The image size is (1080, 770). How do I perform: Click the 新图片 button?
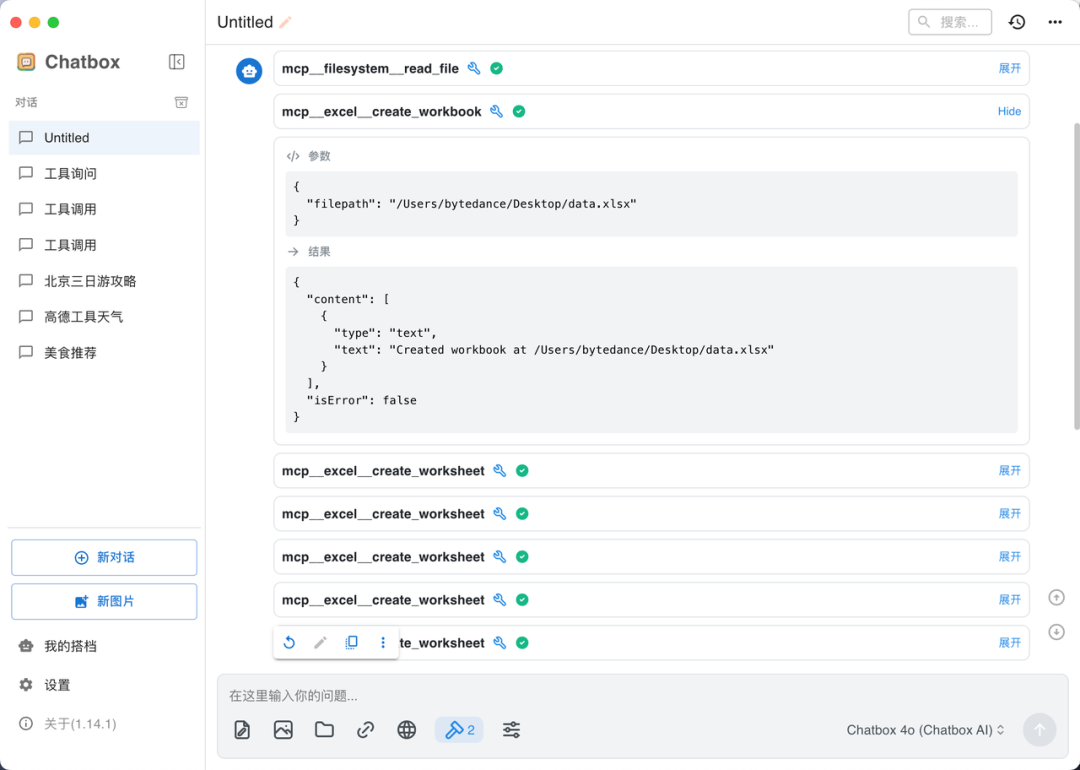click(104, 602)
